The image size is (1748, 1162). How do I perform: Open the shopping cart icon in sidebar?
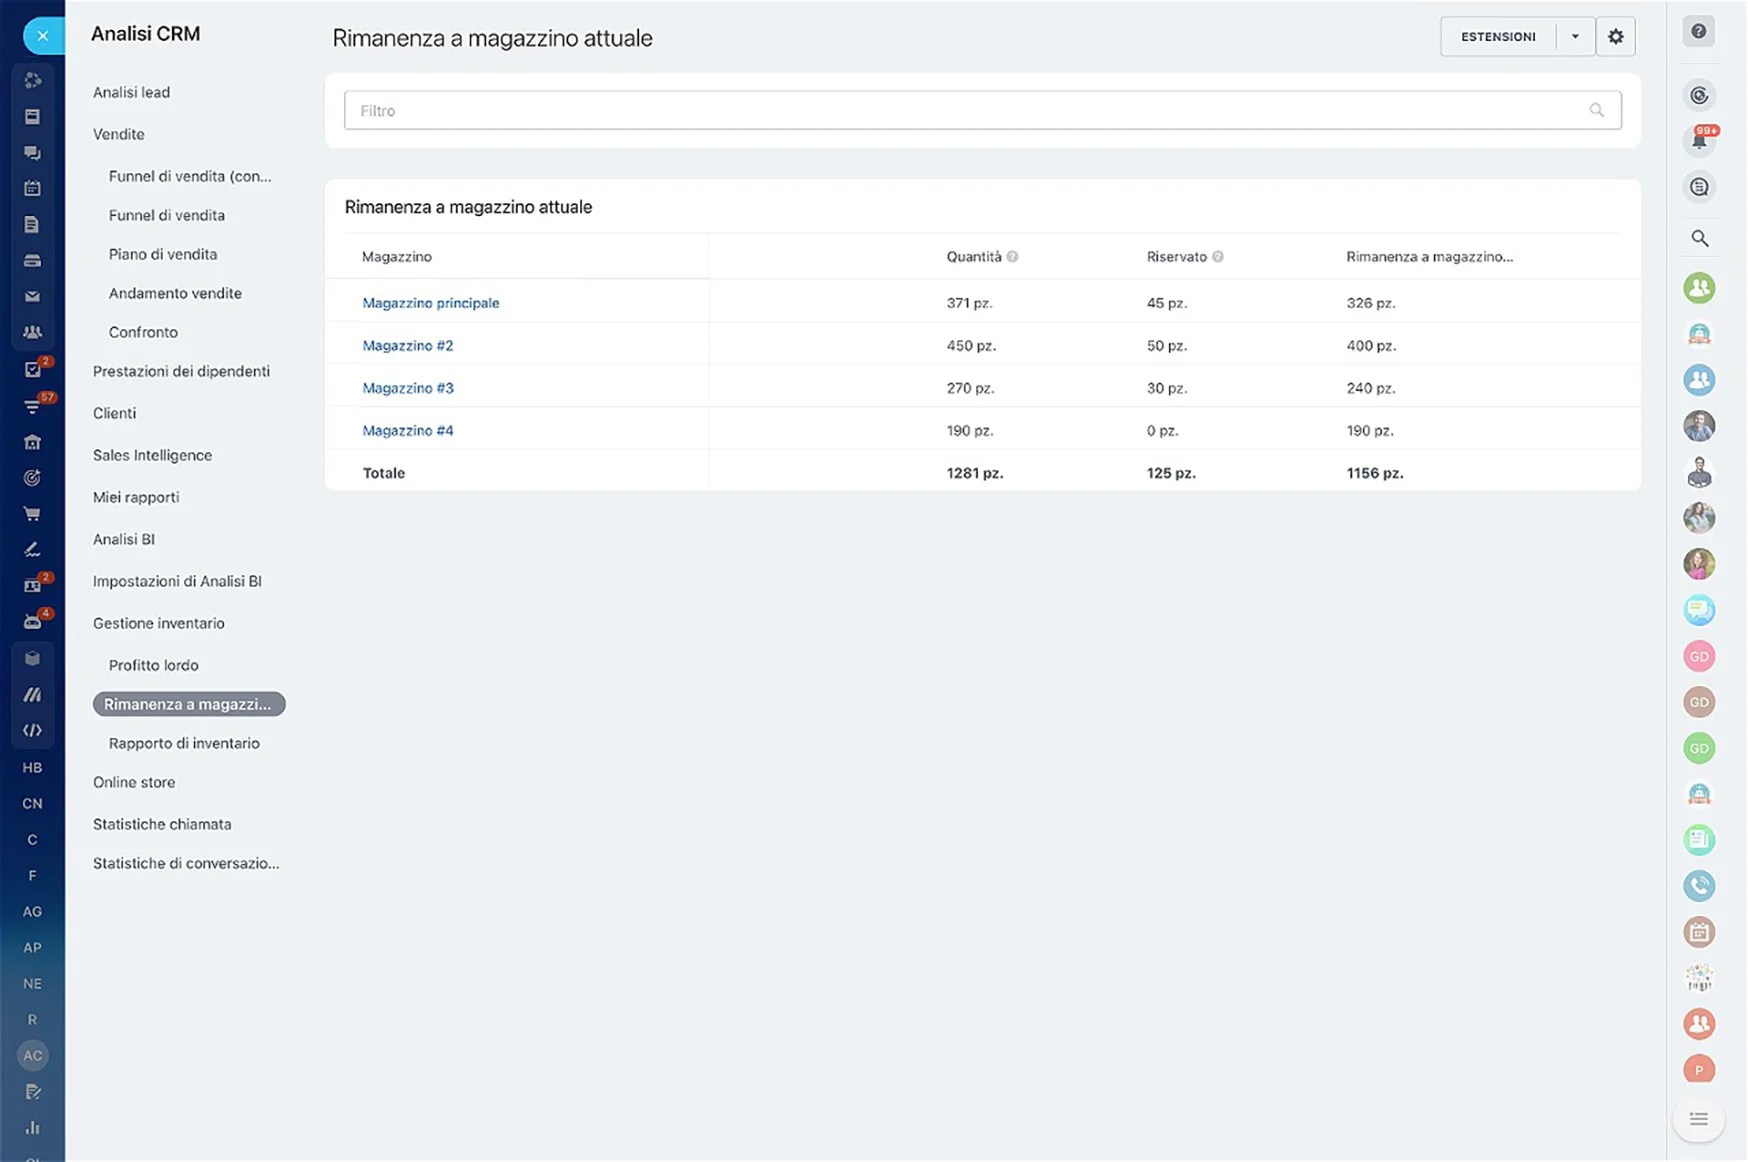[32, 514]
